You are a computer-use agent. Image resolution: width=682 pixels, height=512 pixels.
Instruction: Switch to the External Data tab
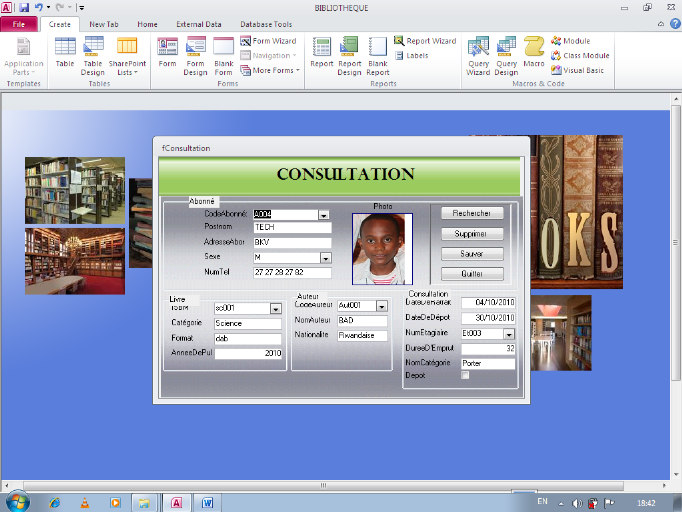tap(197, 24)
